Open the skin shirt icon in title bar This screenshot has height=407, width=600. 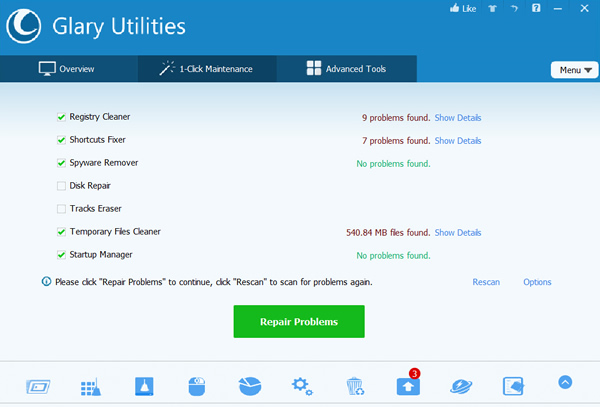click(x=492, y=8)
